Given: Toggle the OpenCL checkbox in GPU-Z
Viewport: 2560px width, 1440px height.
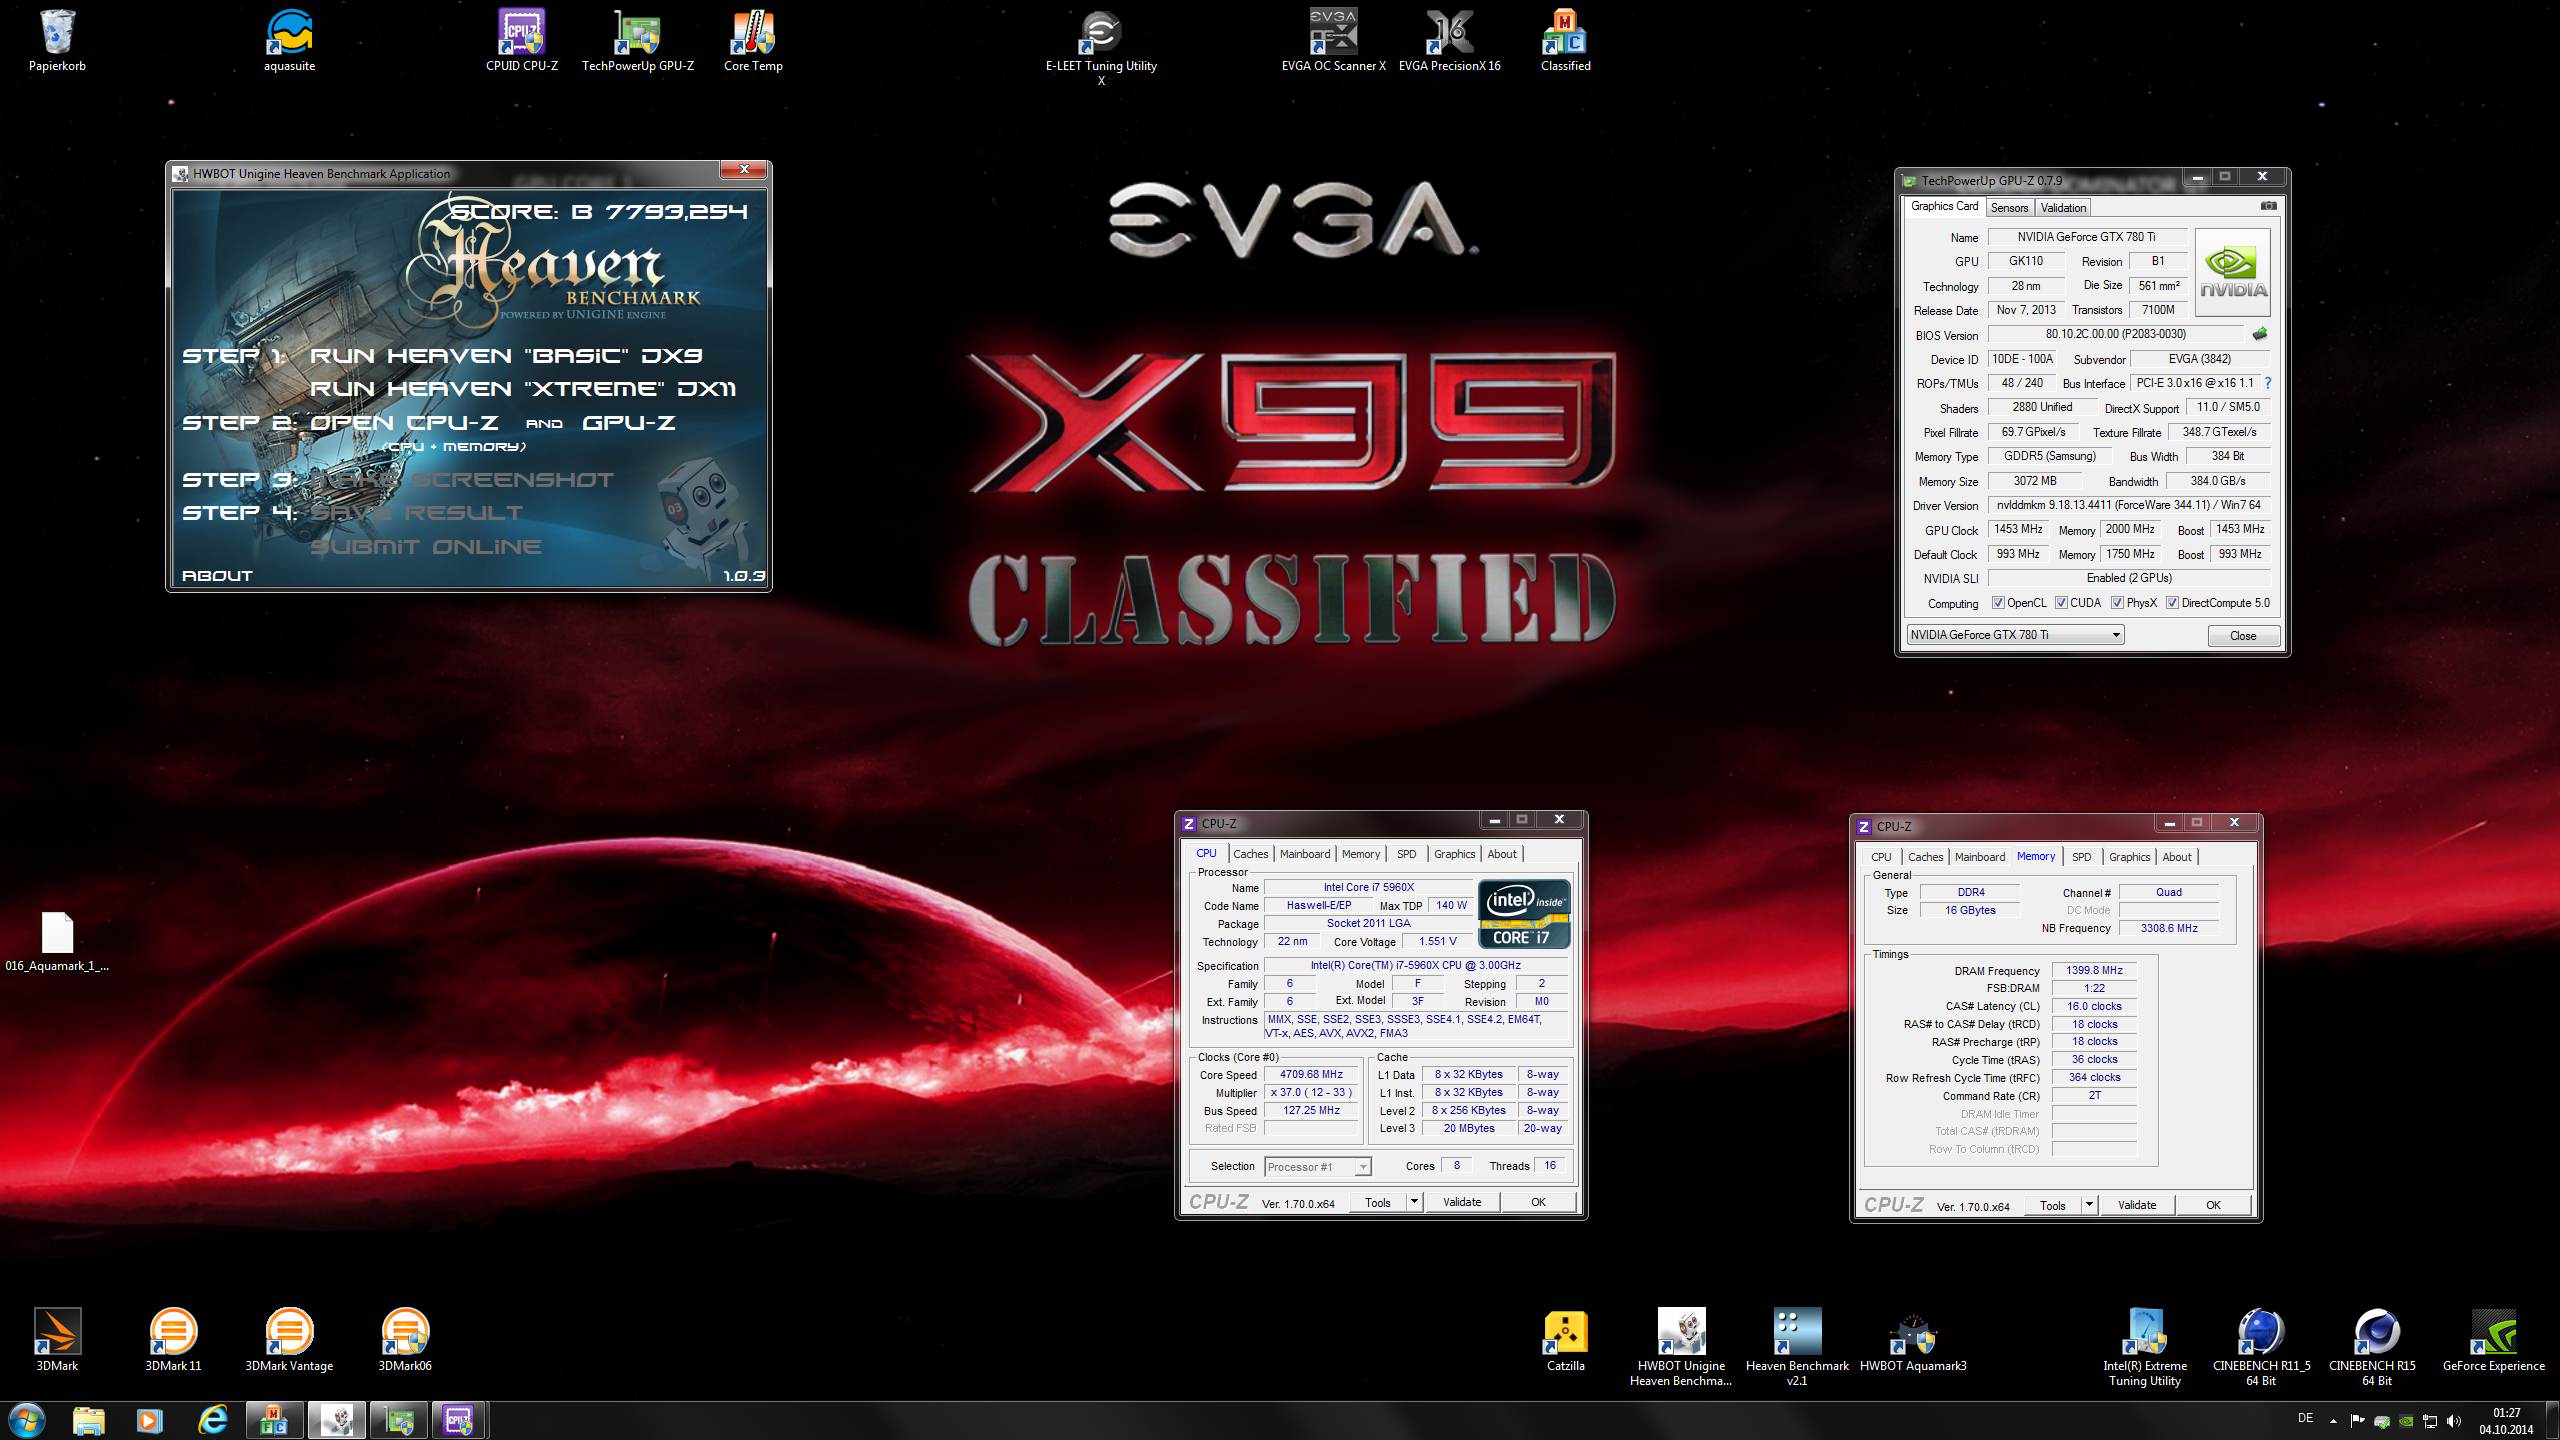Looking at the screenshot, I should [1998, 603].
